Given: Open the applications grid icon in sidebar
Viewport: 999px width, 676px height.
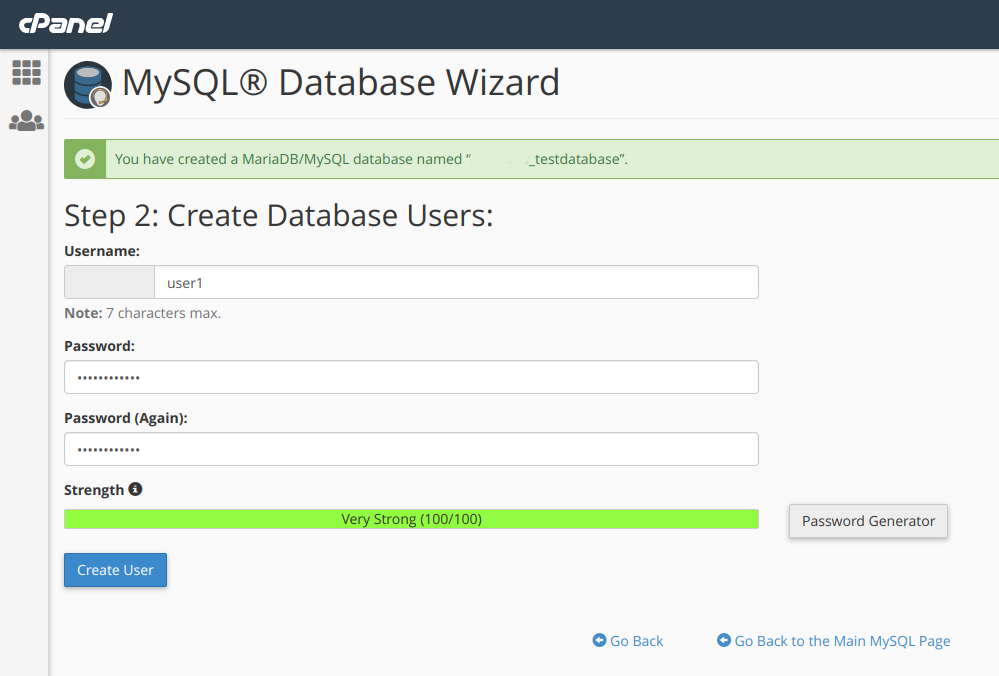Looking at the screenshot, I should 26,71.
